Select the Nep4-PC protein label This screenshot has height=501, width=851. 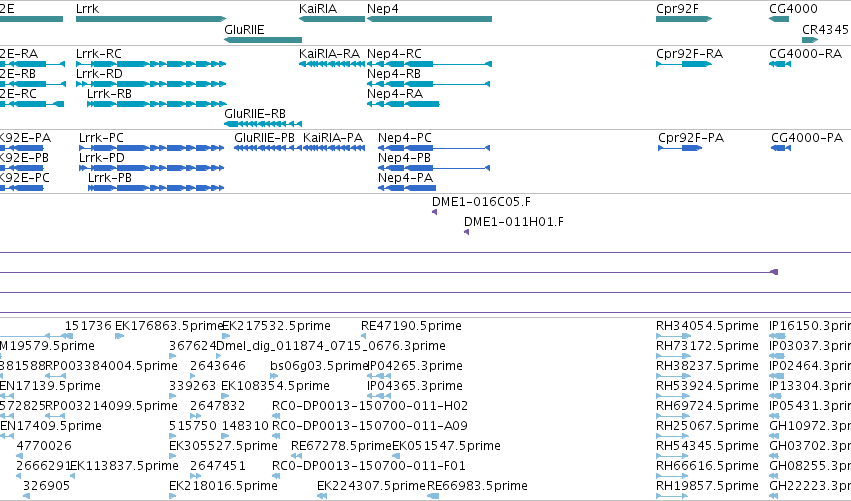click(x=405, y=138)
